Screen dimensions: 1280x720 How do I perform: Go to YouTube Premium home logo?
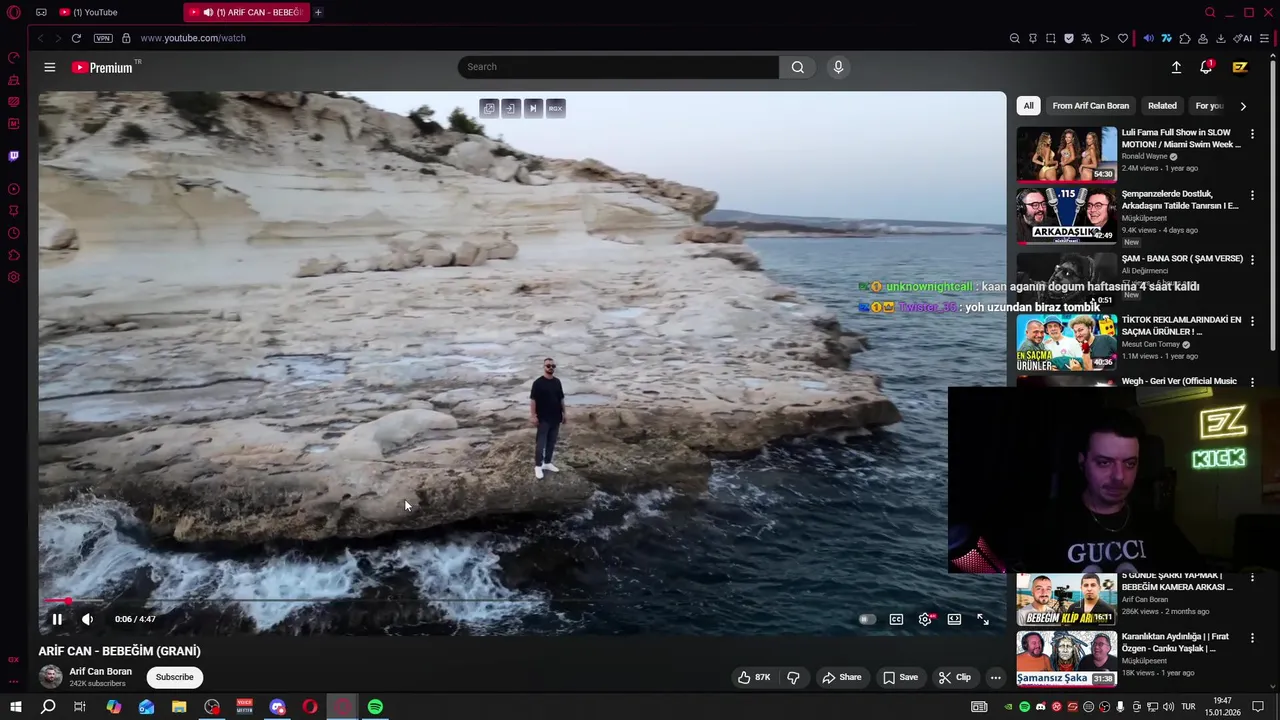[102, 67]
